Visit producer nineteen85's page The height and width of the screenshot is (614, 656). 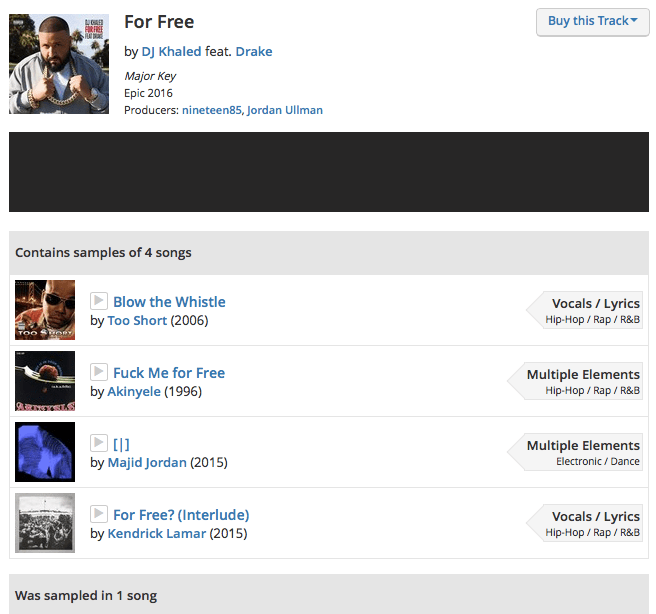211,110
